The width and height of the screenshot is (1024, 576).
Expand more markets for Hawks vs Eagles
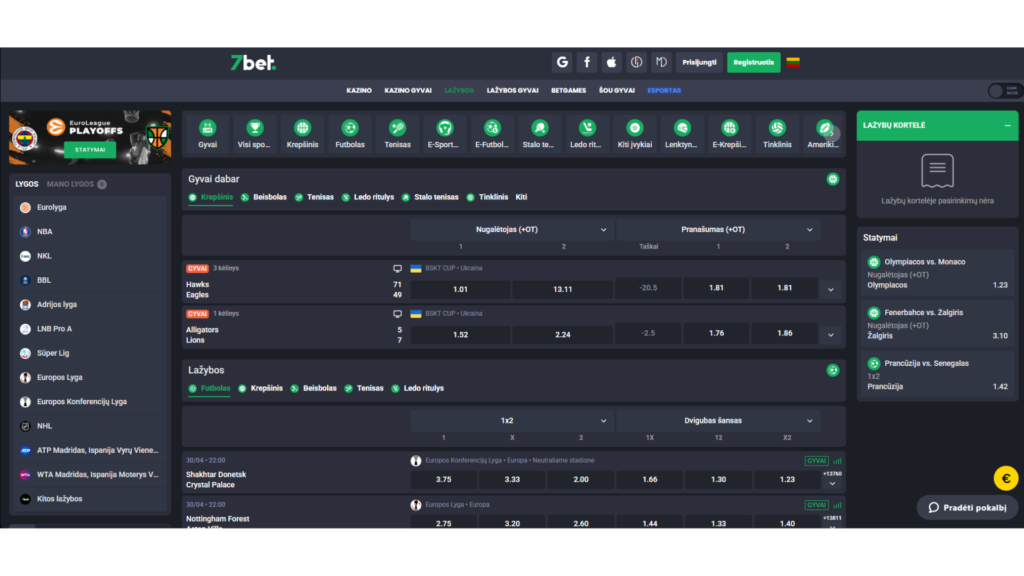pyautogui.click(x=831, y=289)
